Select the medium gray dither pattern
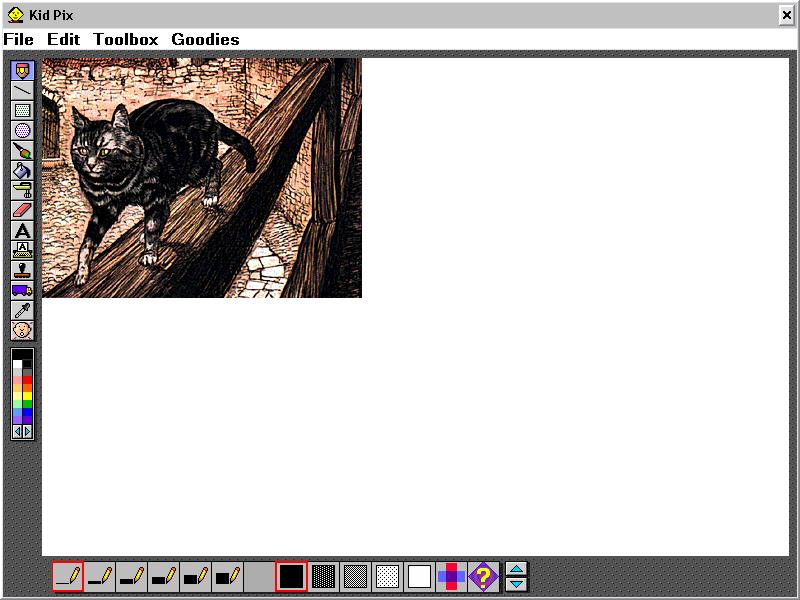 tap(355, 577)
